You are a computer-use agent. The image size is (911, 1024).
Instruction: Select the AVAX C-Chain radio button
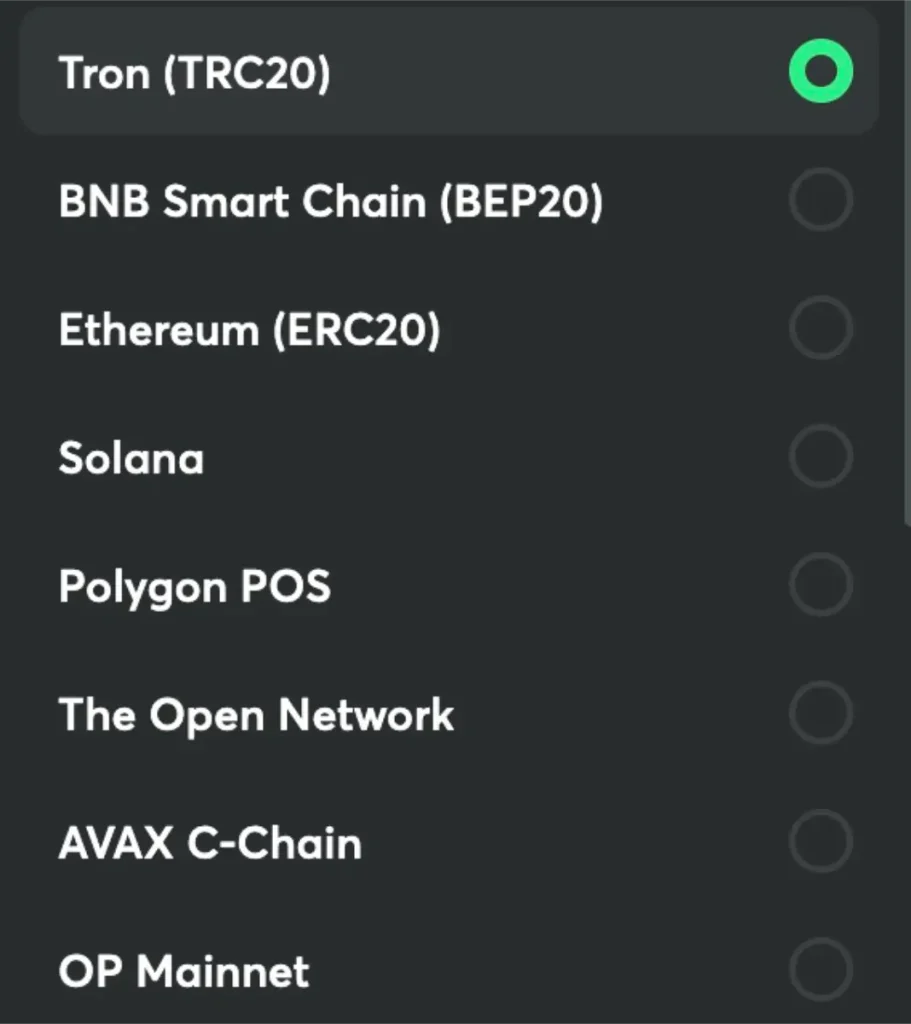820,841
